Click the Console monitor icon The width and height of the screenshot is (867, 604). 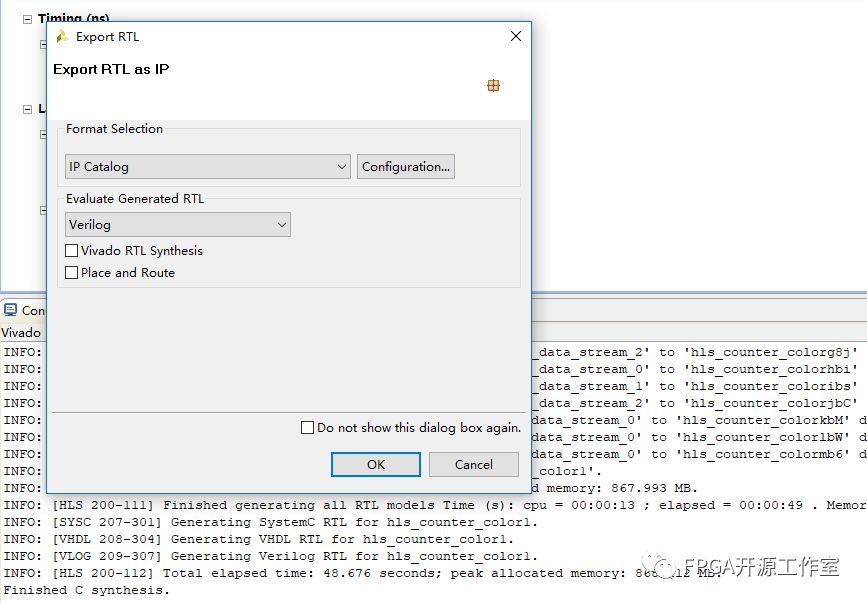(x=10, y=310)
